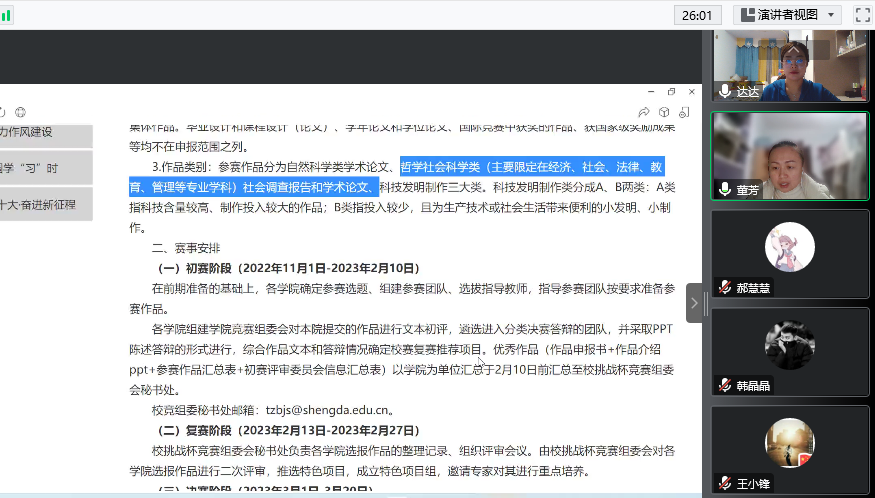Screen dimensions: 875x498
Task: Click the muted microphone icon for 郝慧慧
Action: tap(725, 287)
